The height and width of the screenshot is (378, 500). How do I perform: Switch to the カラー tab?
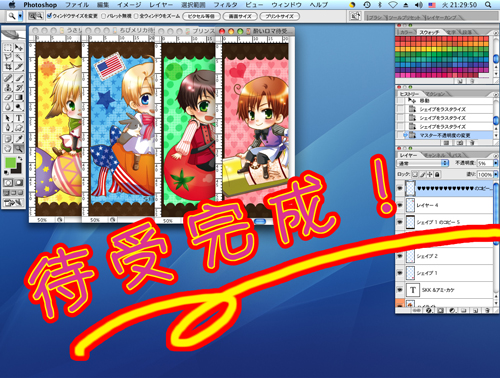point(406,32)
